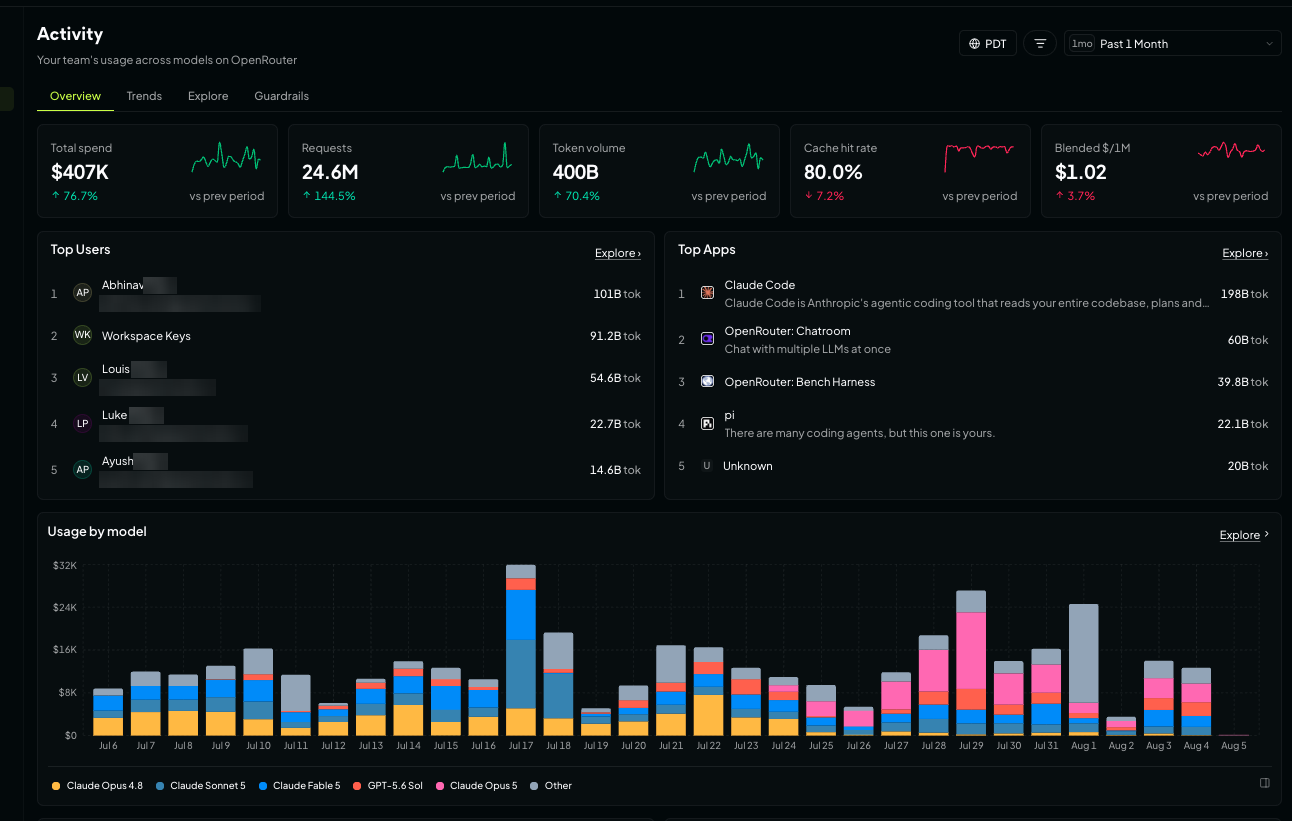Viewport: 1292px width, 821px height.
Task: Click the $407K total spend value
Action: click(x=80, y=172)
